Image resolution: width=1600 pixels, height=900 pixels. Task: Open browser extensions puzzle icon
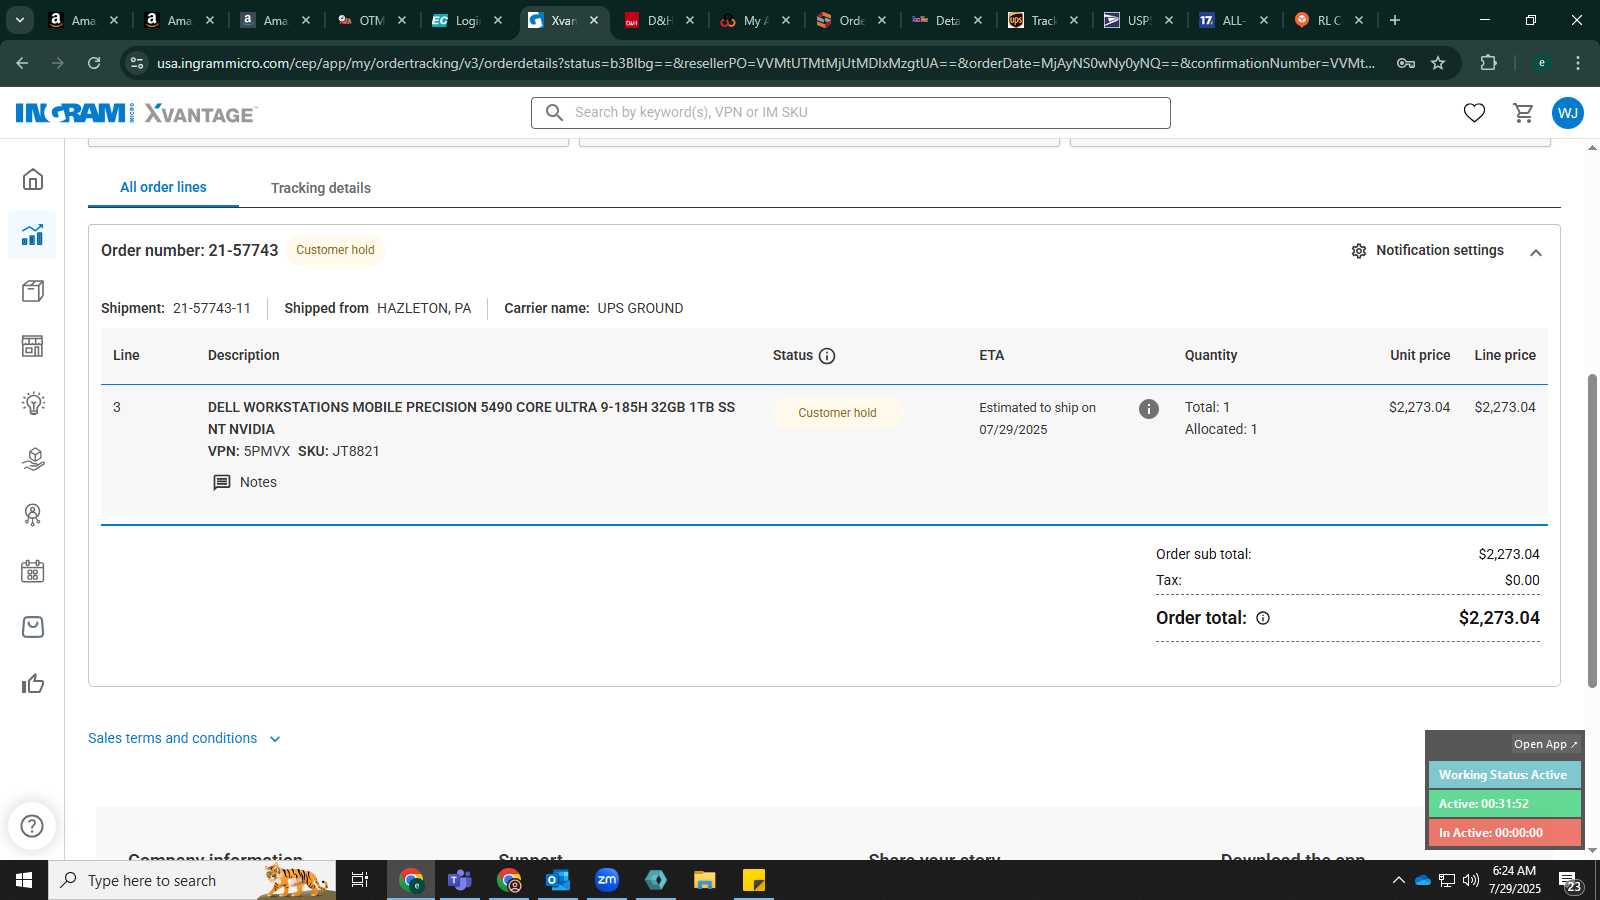click(x=1488, y=63)
